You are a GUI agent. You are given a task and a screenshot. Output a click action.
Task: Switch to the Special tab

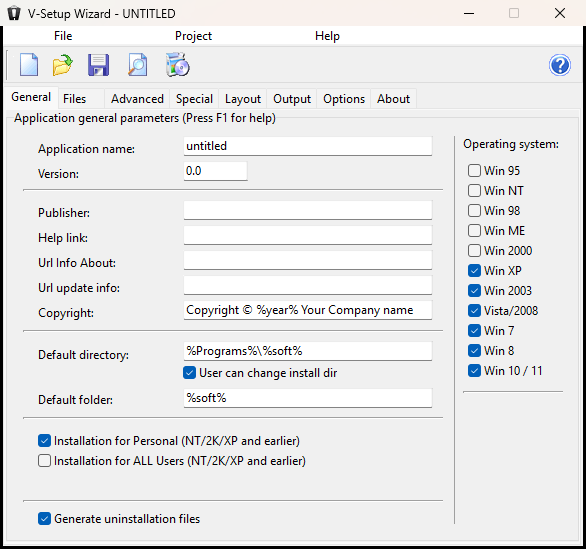click(x=194, y=99)
